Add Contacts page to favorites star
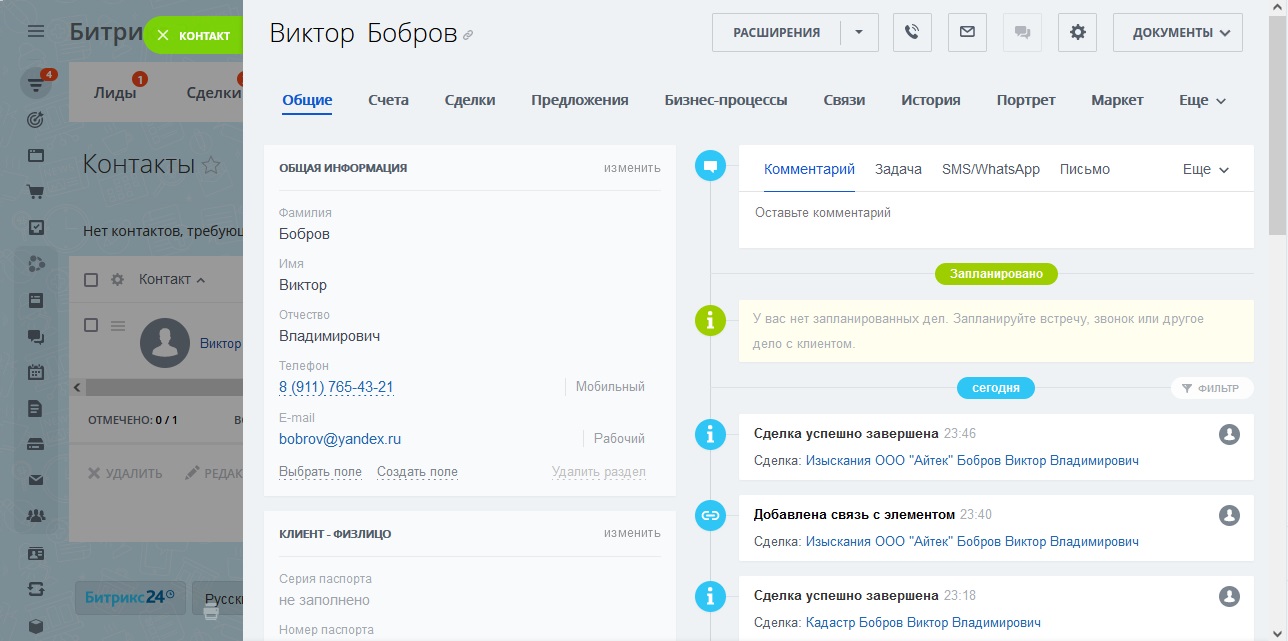The height and width of the screenshot is (641, 1288). (x=211, y=165)
